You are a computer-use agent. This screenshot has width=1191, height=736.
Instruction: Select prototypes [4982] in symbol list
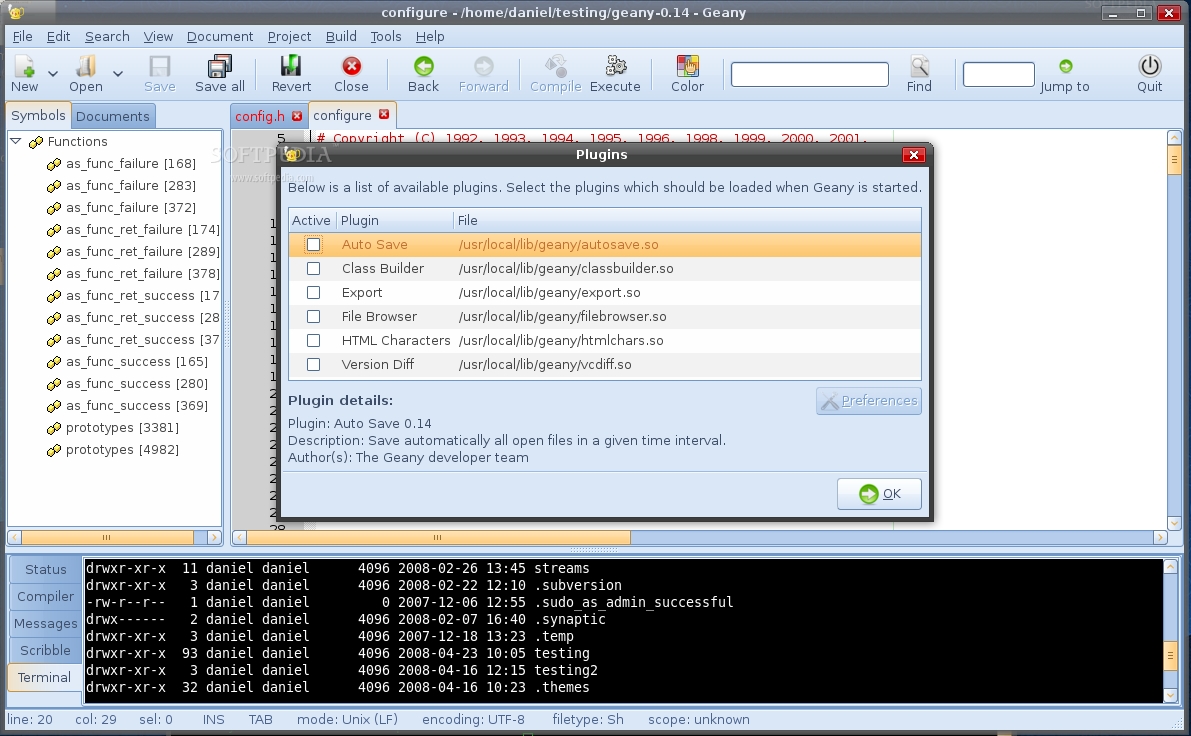point(122,450)
